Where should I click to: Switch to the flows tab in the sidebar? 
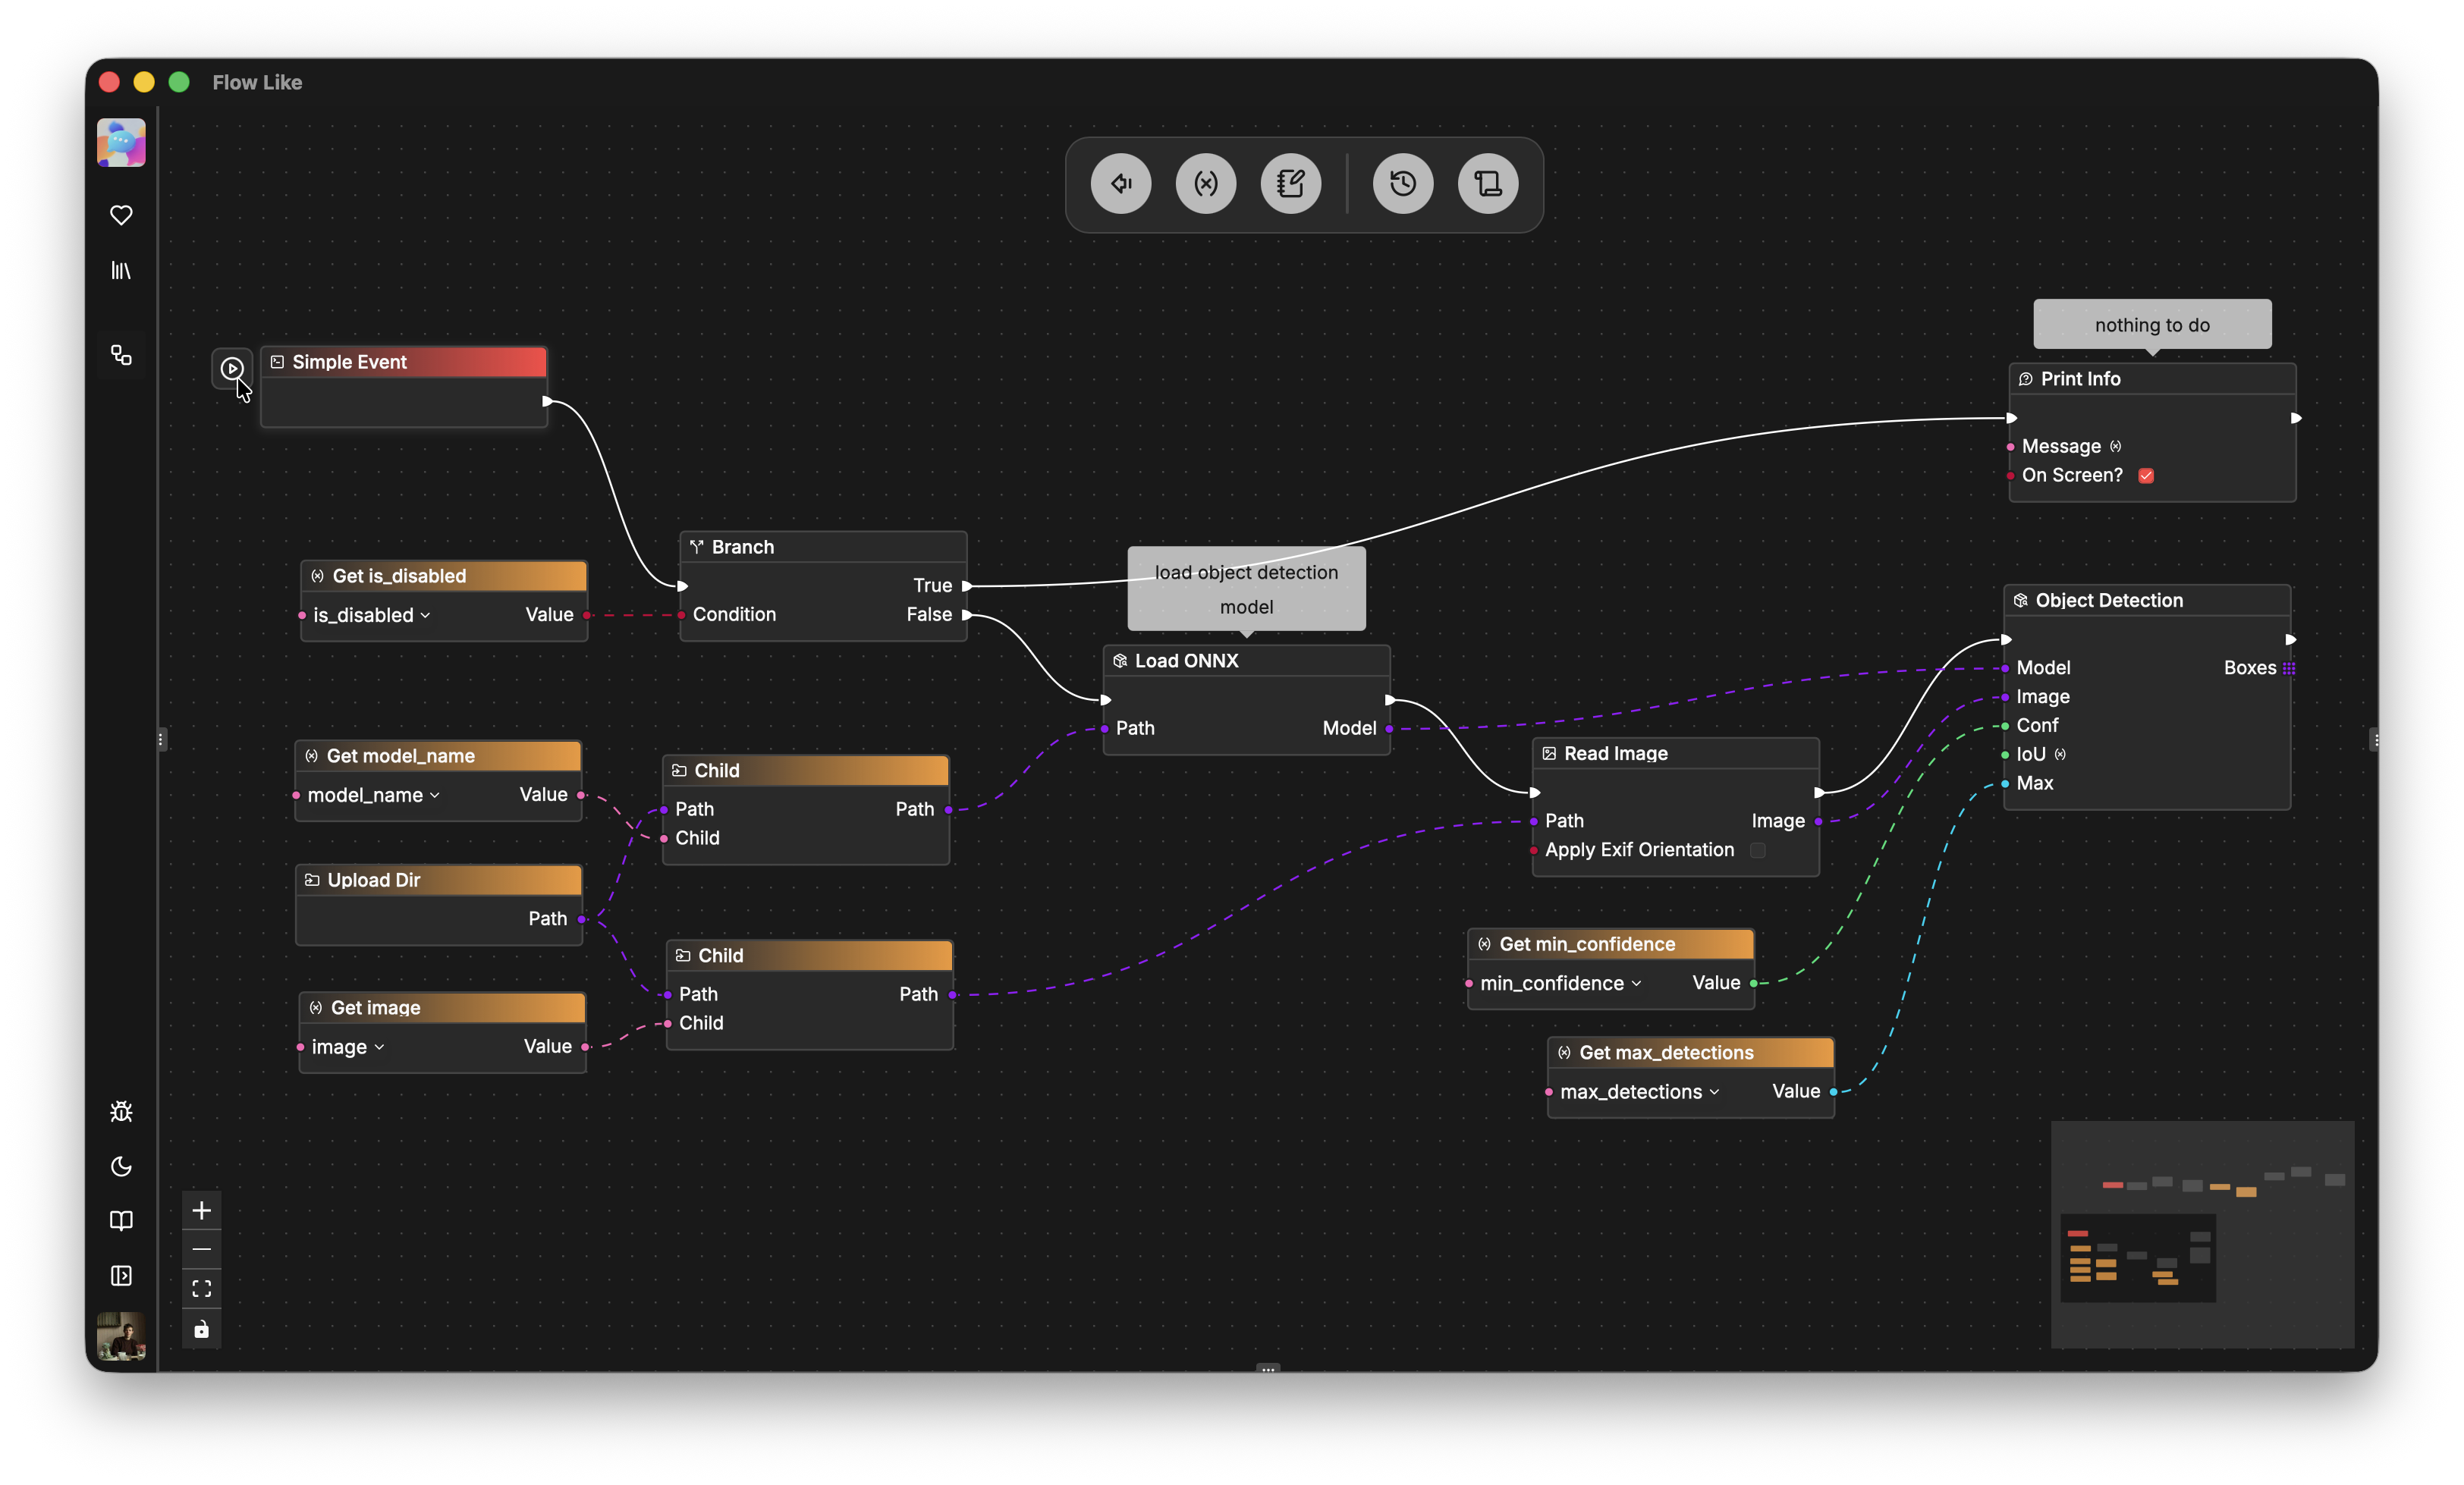pos(121,356)
